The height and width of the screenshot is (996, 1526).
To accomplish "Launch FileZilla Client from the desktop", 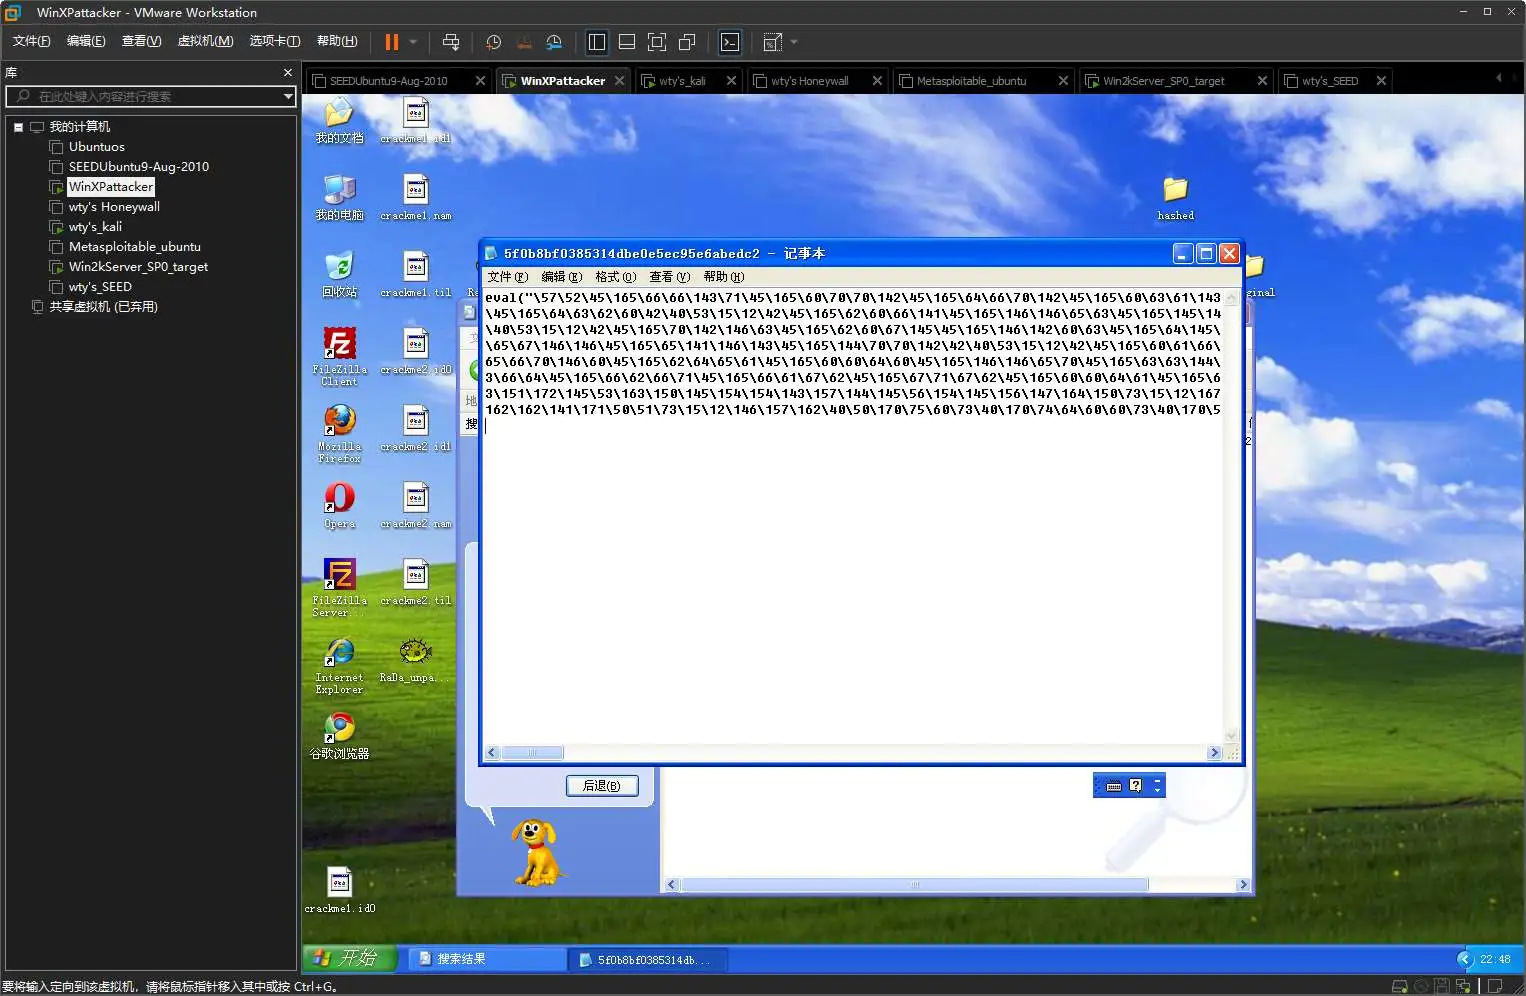I will tap(339, 357).
